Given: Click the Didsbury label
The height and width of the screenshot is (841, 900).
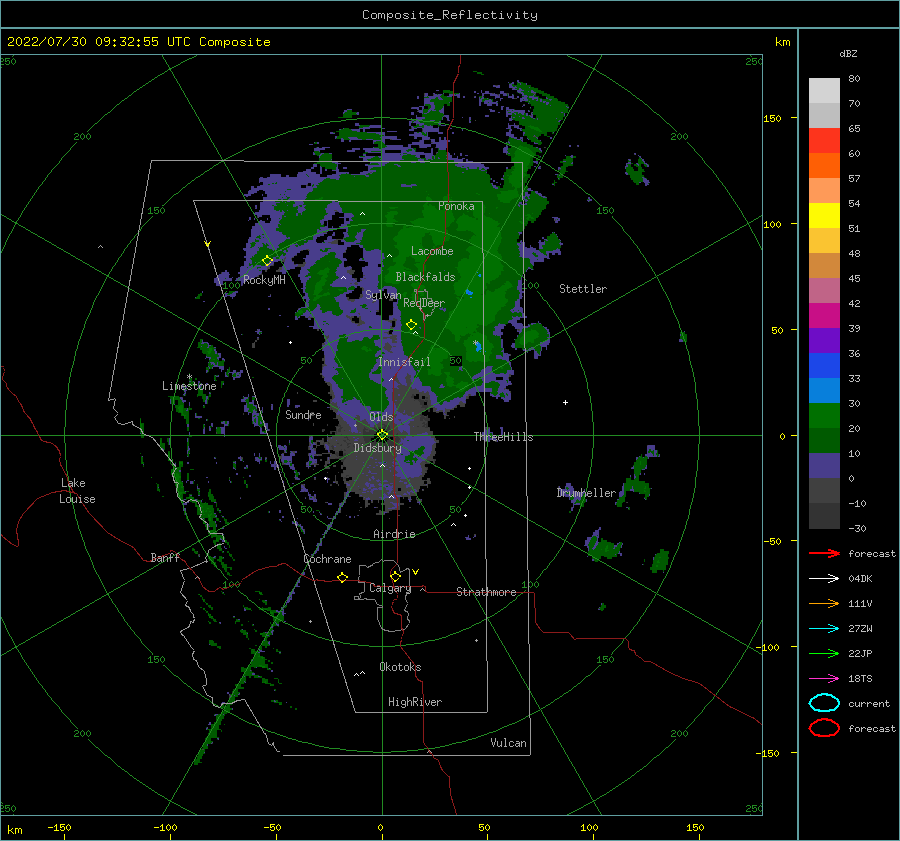Looking at the screenshot, I should [378, 448].
